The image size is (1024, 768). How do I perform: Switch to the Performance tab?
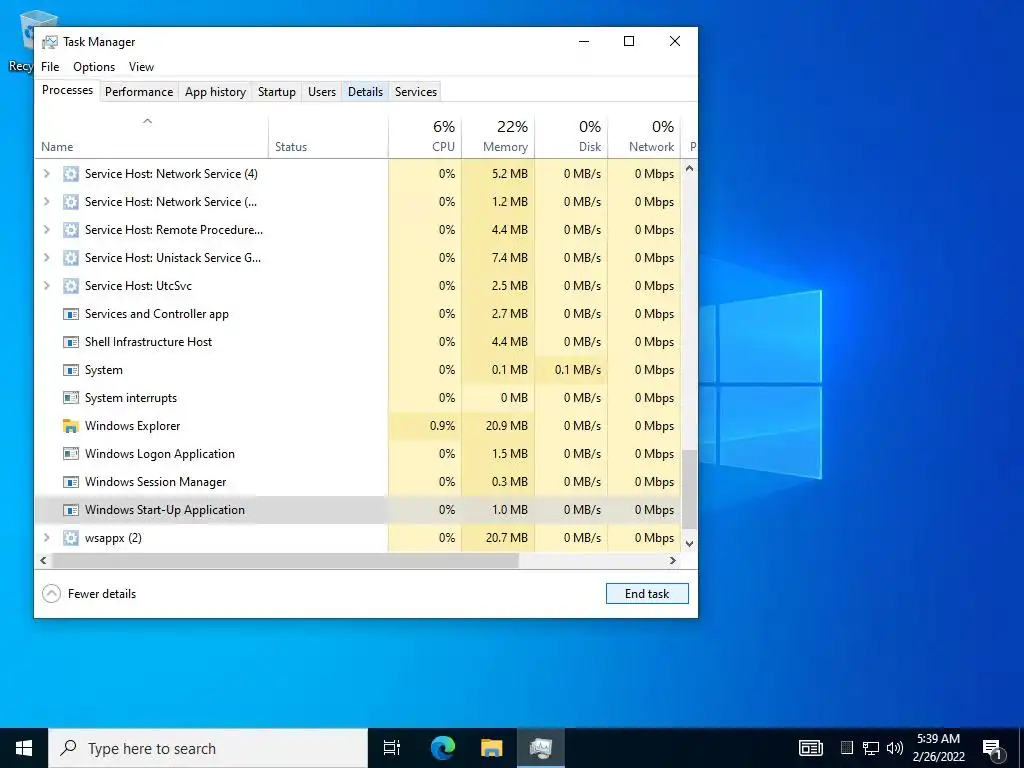[x=139, y=92]
